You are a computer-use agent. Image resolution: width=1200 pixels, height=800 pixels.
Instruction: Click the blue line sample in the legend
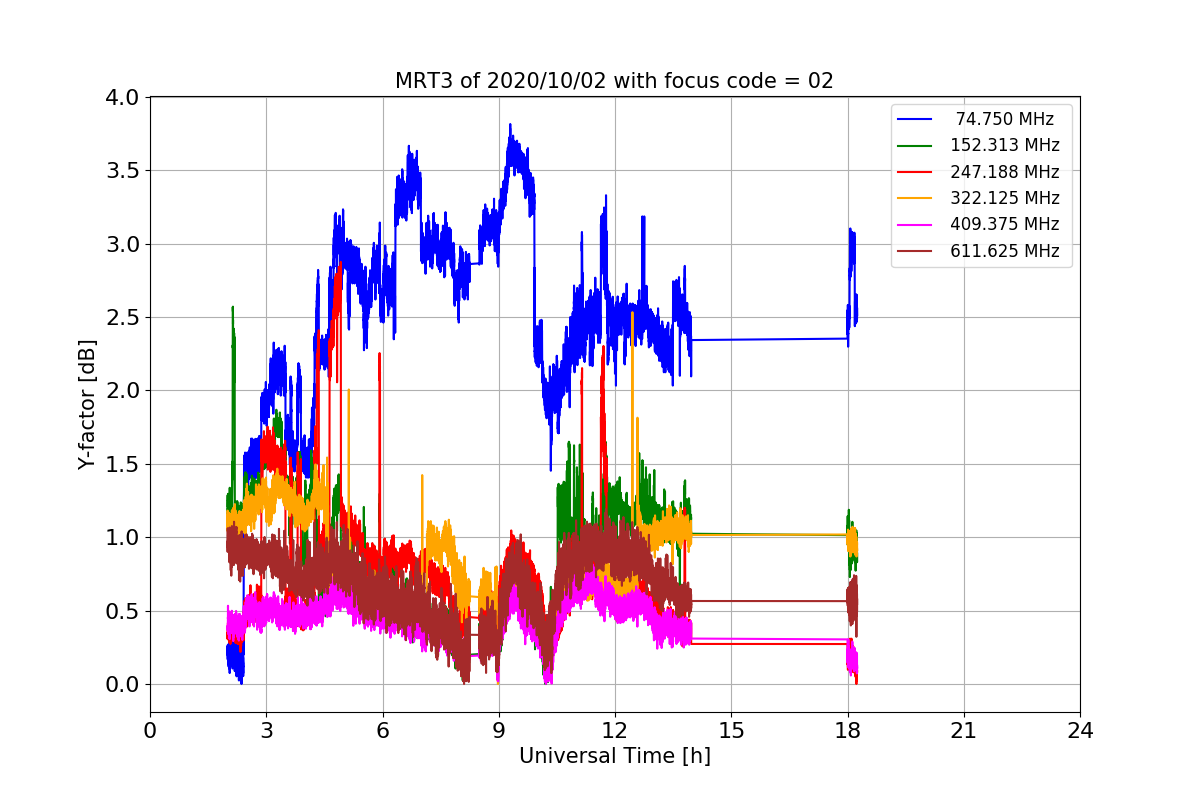(x=916, y=119)
